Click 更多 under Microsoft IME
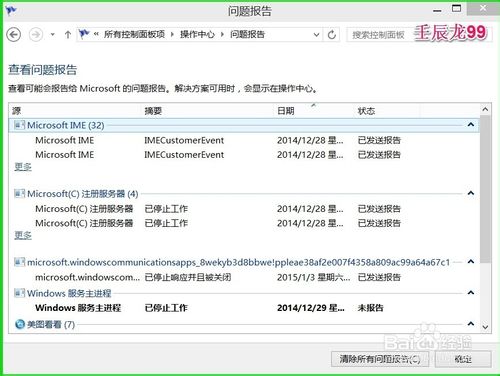Viewport: 500px width, 376px height. click(x=23, y=166)
